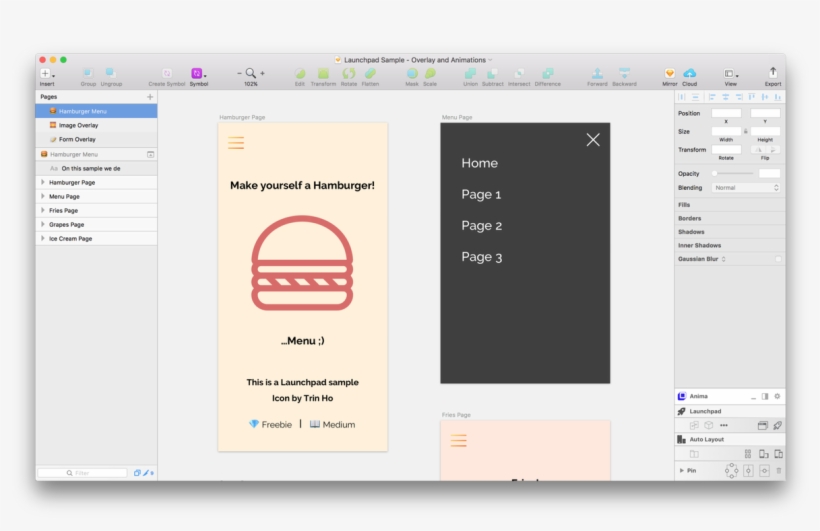
Task: Click Page 2 in the menu artboard
Action: 482,226
